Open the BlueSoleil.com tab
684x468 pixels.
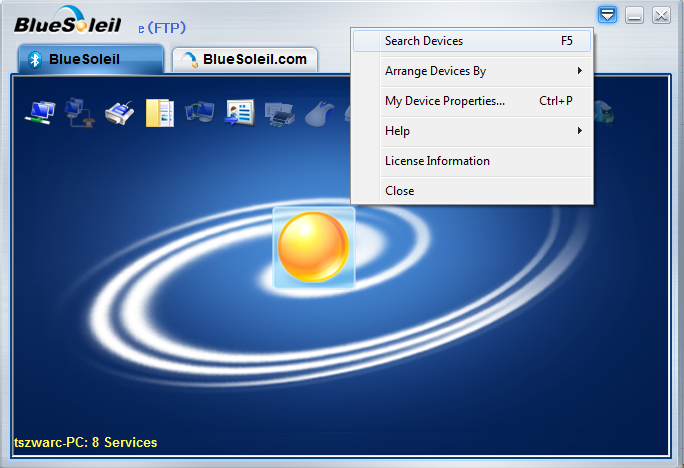point(245,60)
